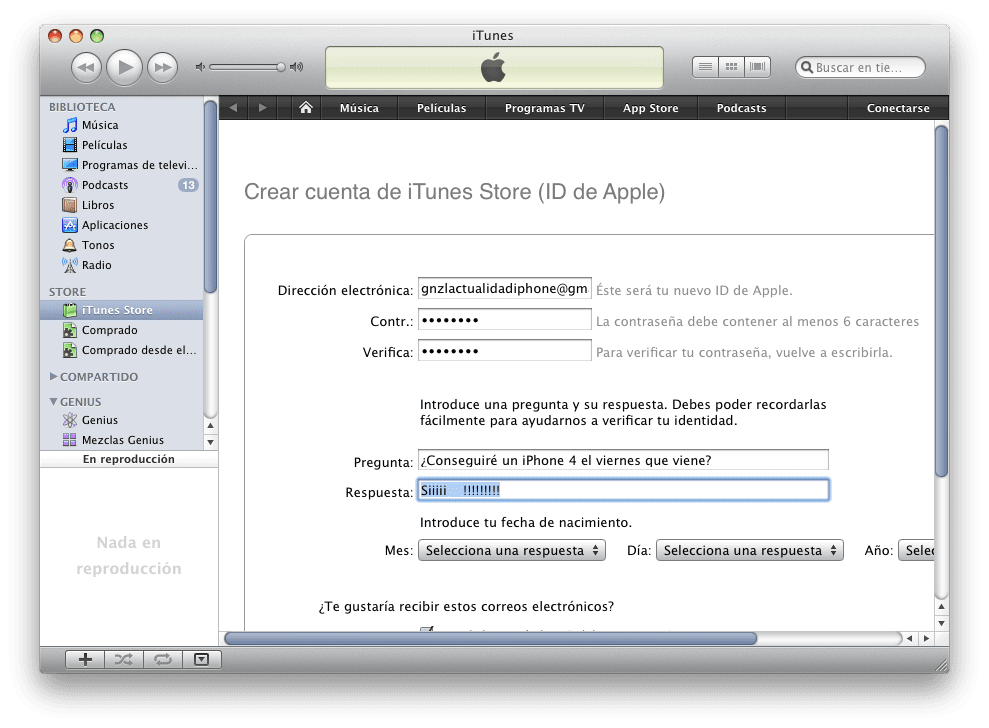Click the search magnifier icon
Screen dimensions: 989x728
click(x=806, y=67)
